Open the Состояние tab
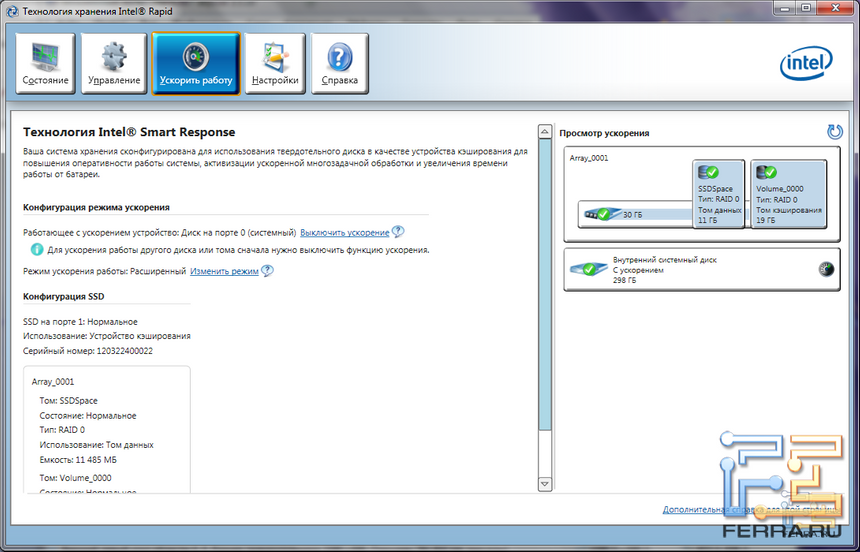Screen dimensions: 860x552 pyautogui.click(x=45, y=63)
